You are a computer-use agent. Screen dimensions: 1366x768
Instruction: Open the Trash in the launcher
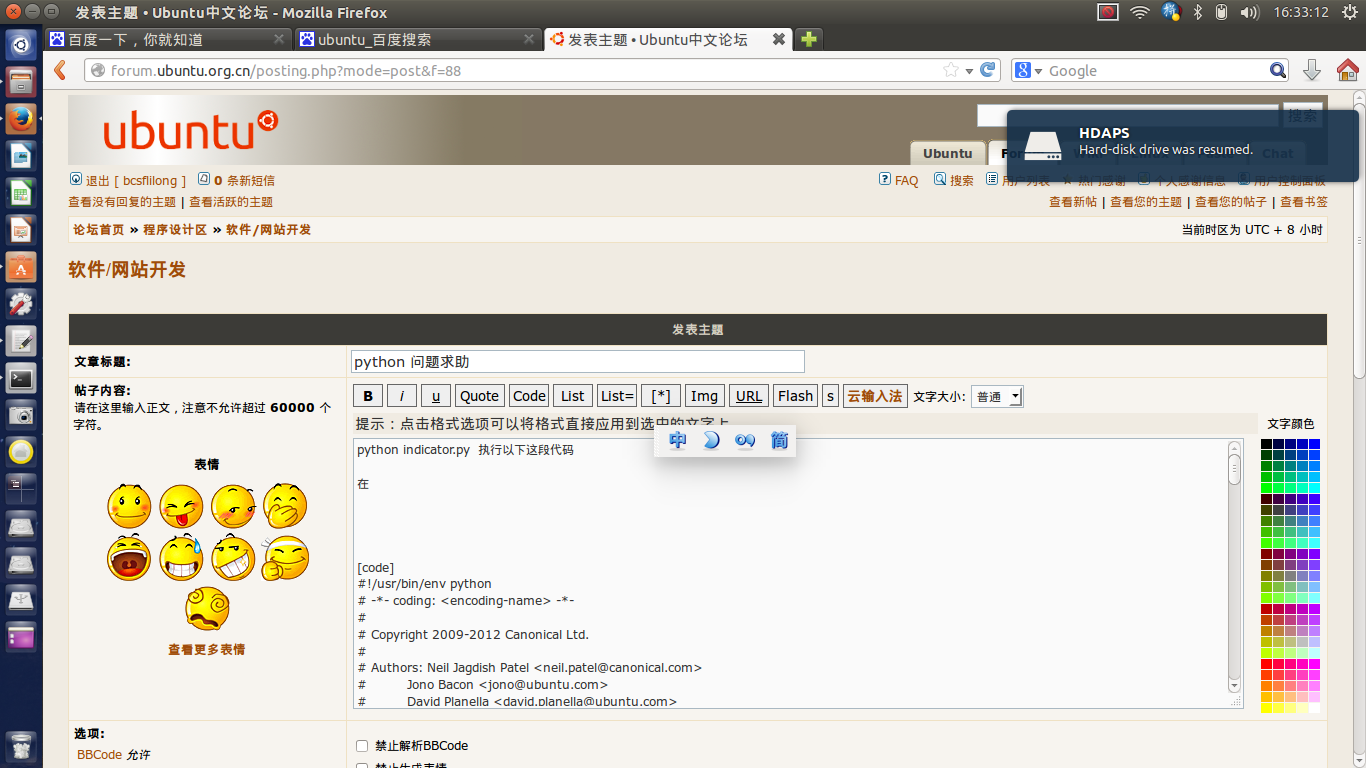coord(21,745)
